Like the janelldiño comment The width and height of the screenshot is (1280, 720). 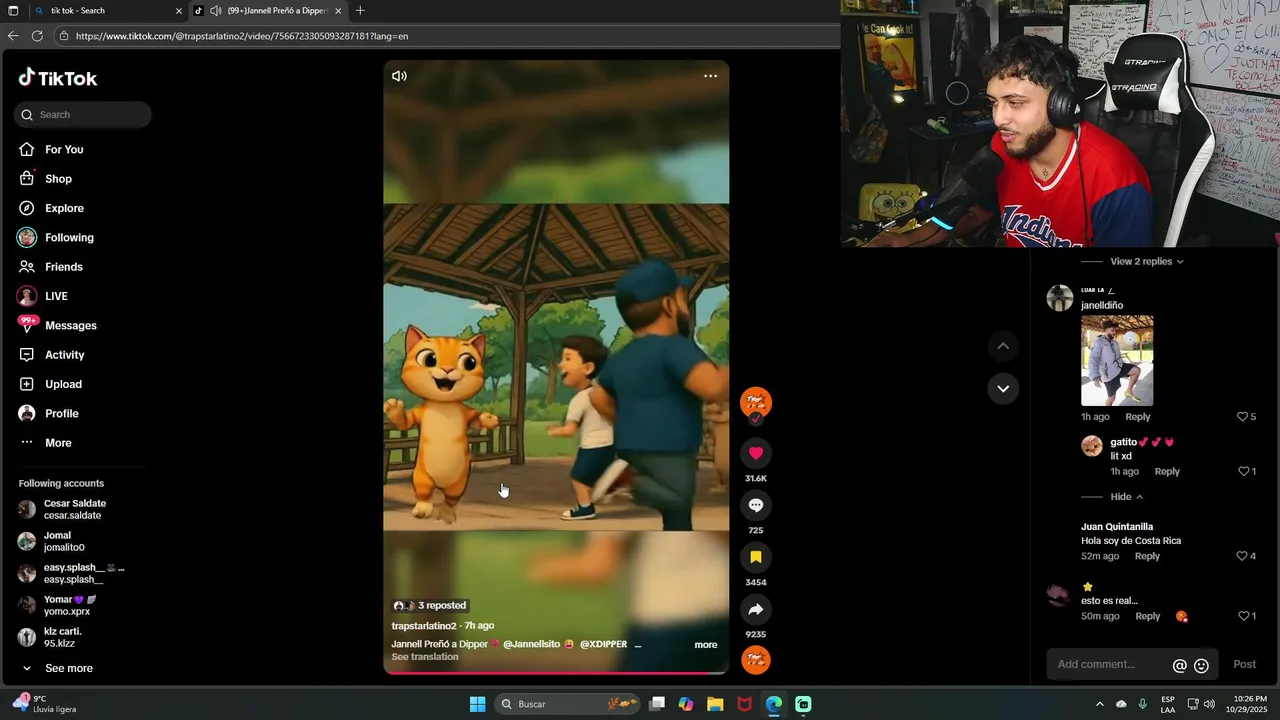click(x=1243, y=417)
